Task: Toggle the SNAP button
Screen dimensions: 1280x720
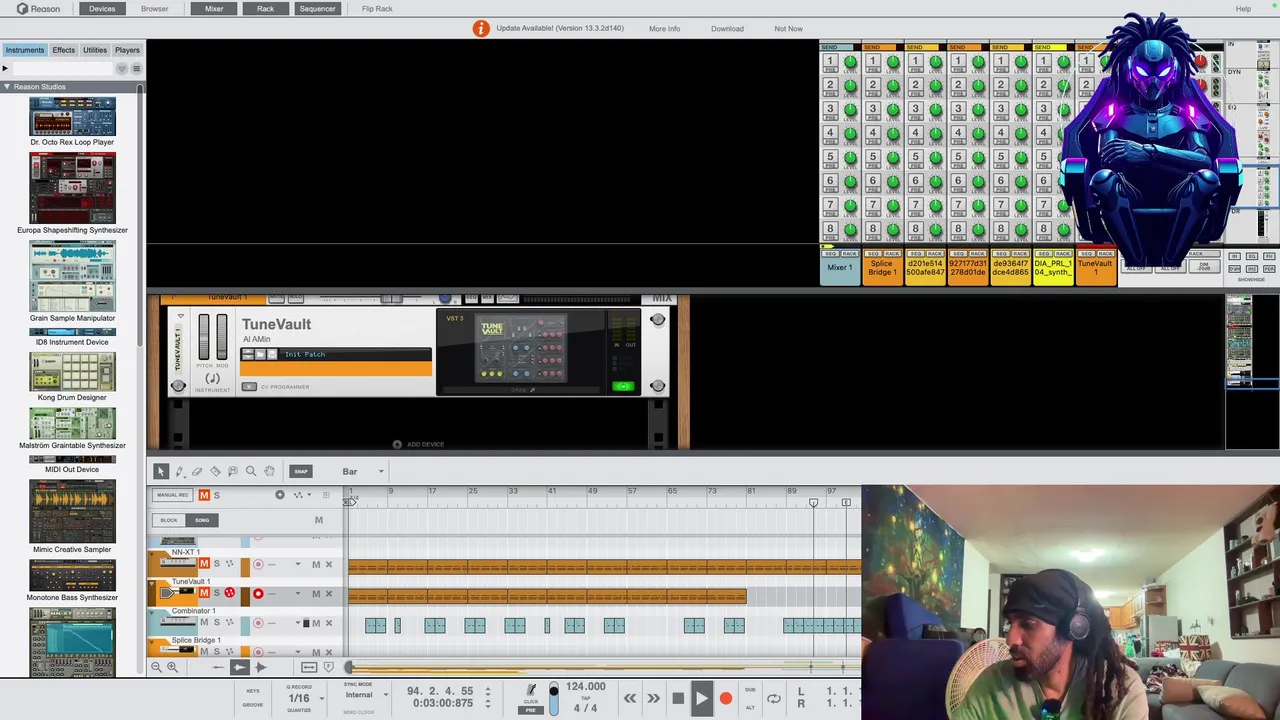Action: point(301,471)
